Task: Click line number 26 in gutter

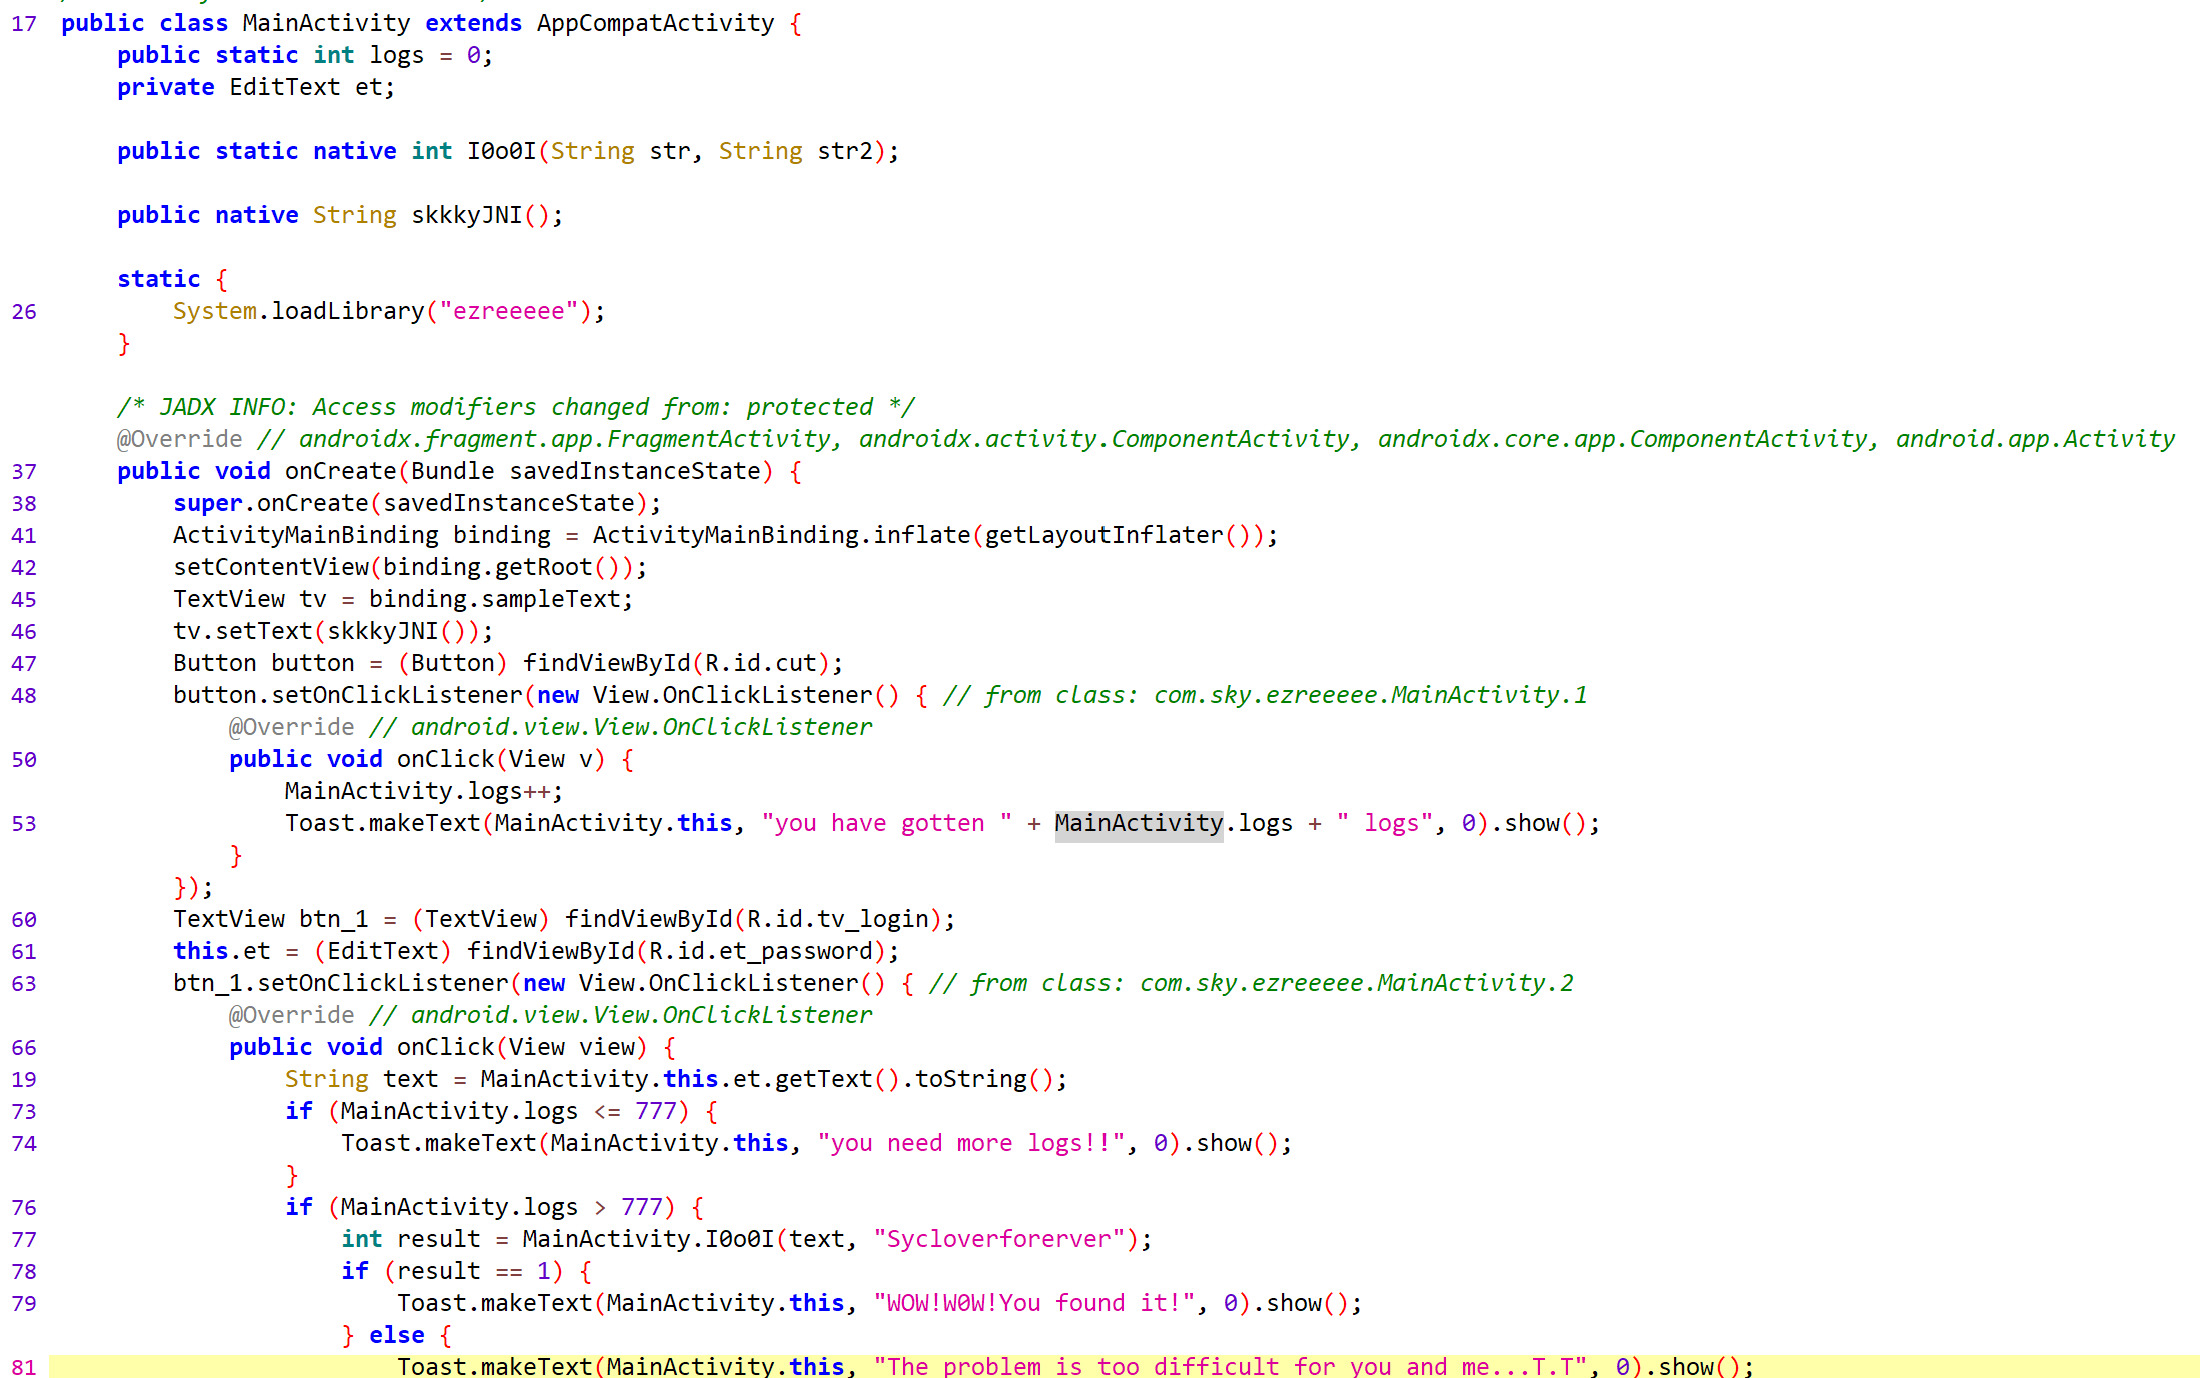Action: [x=24, y=311]
